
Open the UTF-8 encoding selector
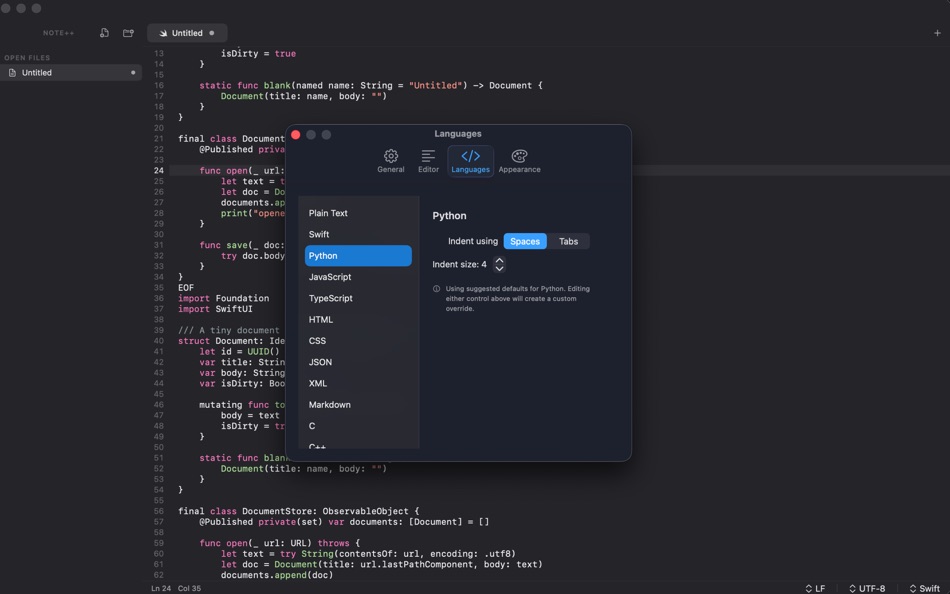click(x=867, y=589)
